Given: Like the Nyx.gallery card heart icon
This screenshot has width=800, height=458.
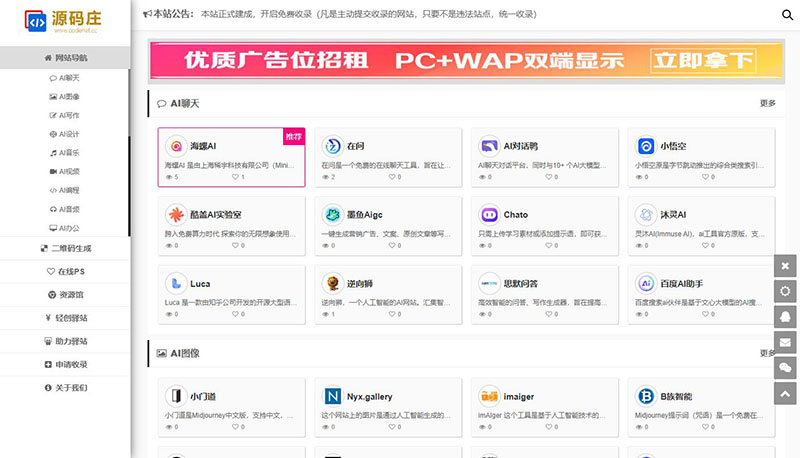Looking at the screenshot, I should 392,427.
